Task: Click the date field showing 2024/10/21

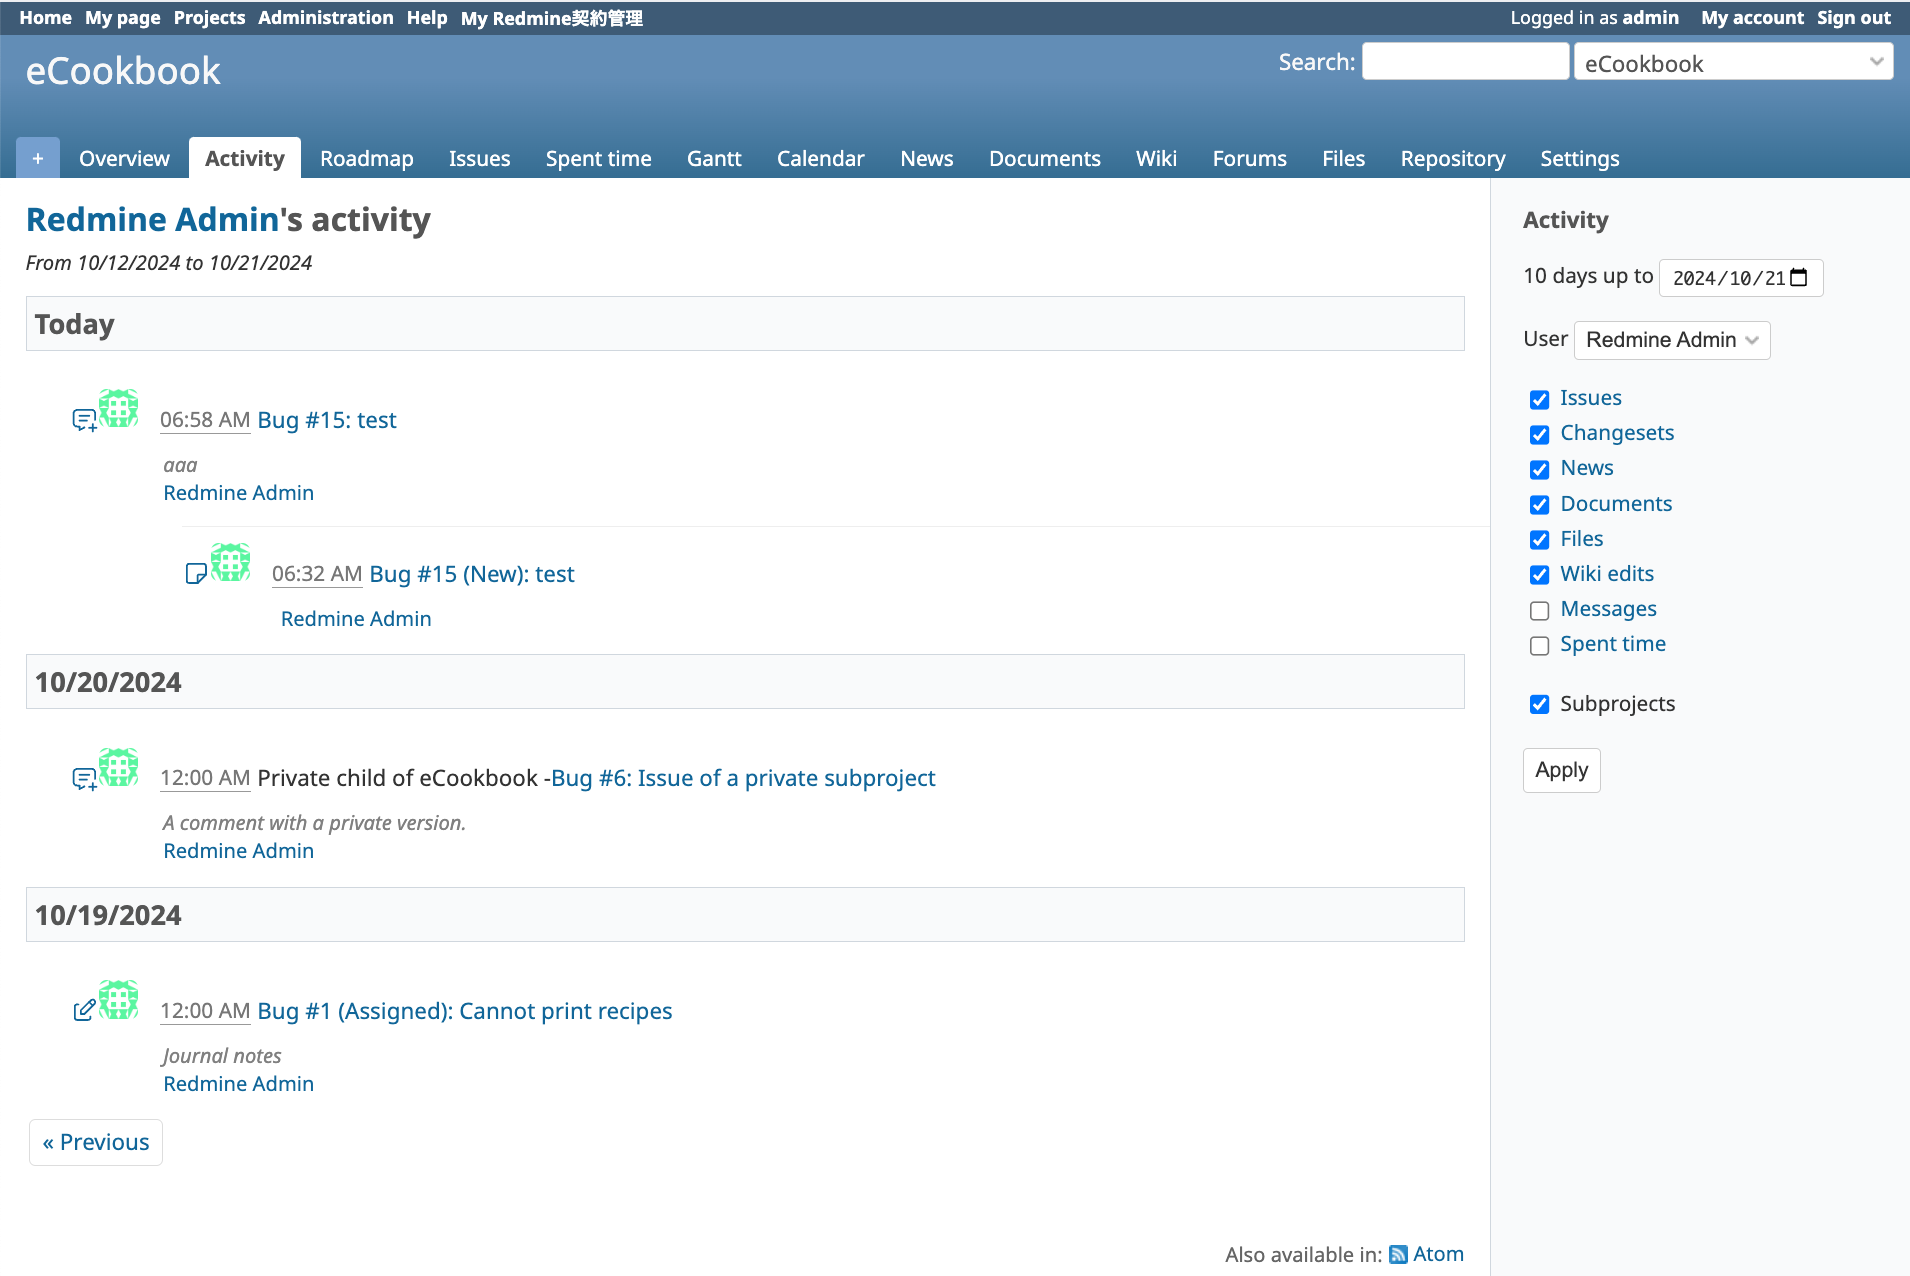Action: click(1741, 278)
